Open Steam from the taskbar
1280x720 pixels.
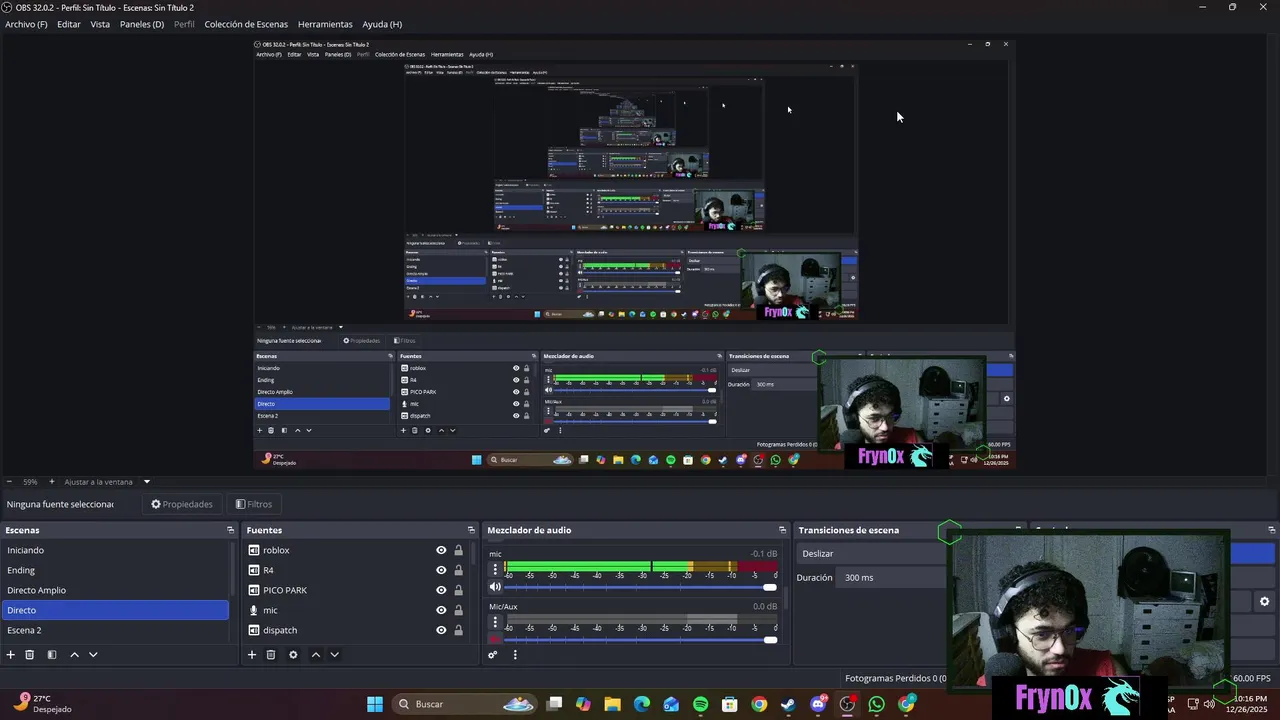(x=788, y=704)
